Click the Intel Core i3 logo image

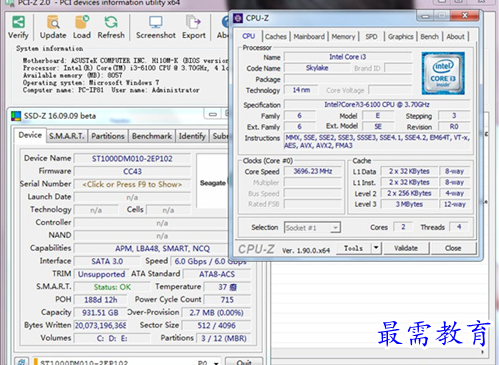coord(443,73)
